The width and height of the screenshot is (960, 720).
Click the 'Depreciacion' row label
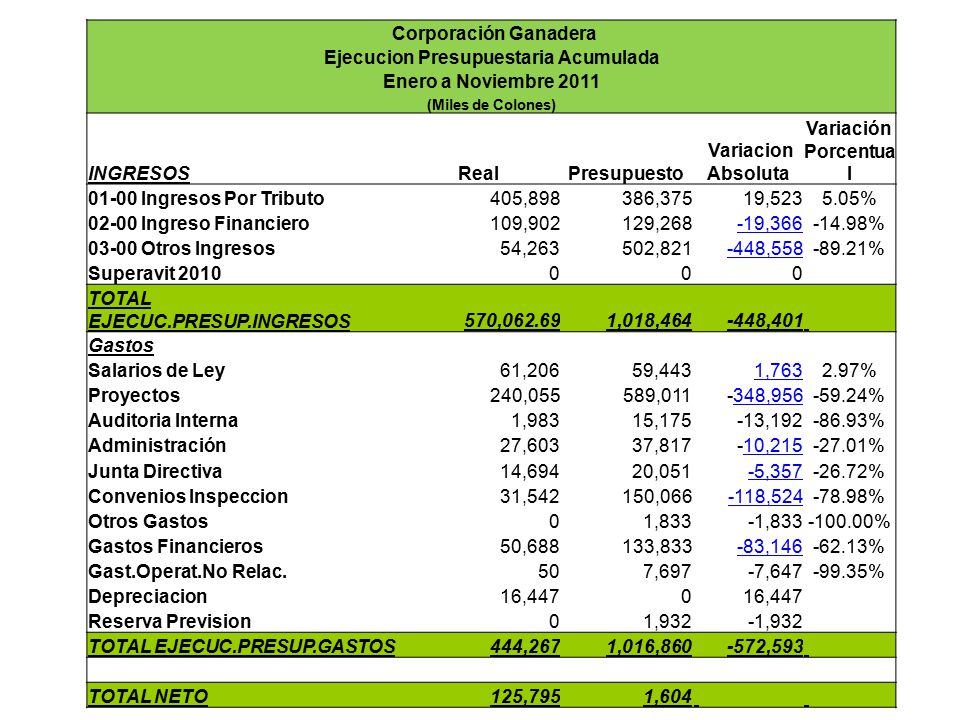148,596
